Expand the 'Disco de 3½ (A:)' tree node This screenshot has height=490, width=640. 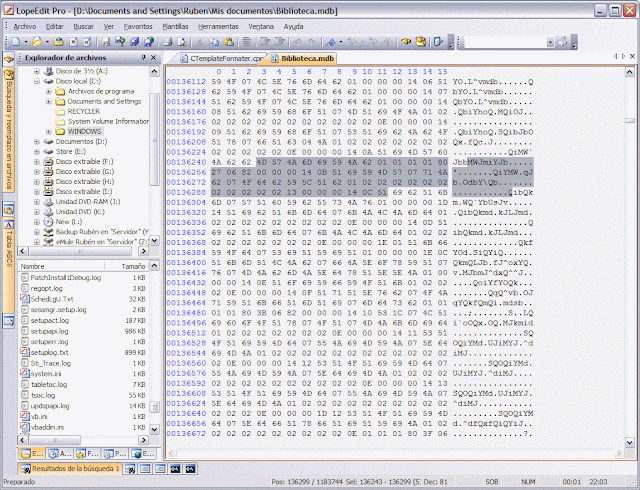37,71
